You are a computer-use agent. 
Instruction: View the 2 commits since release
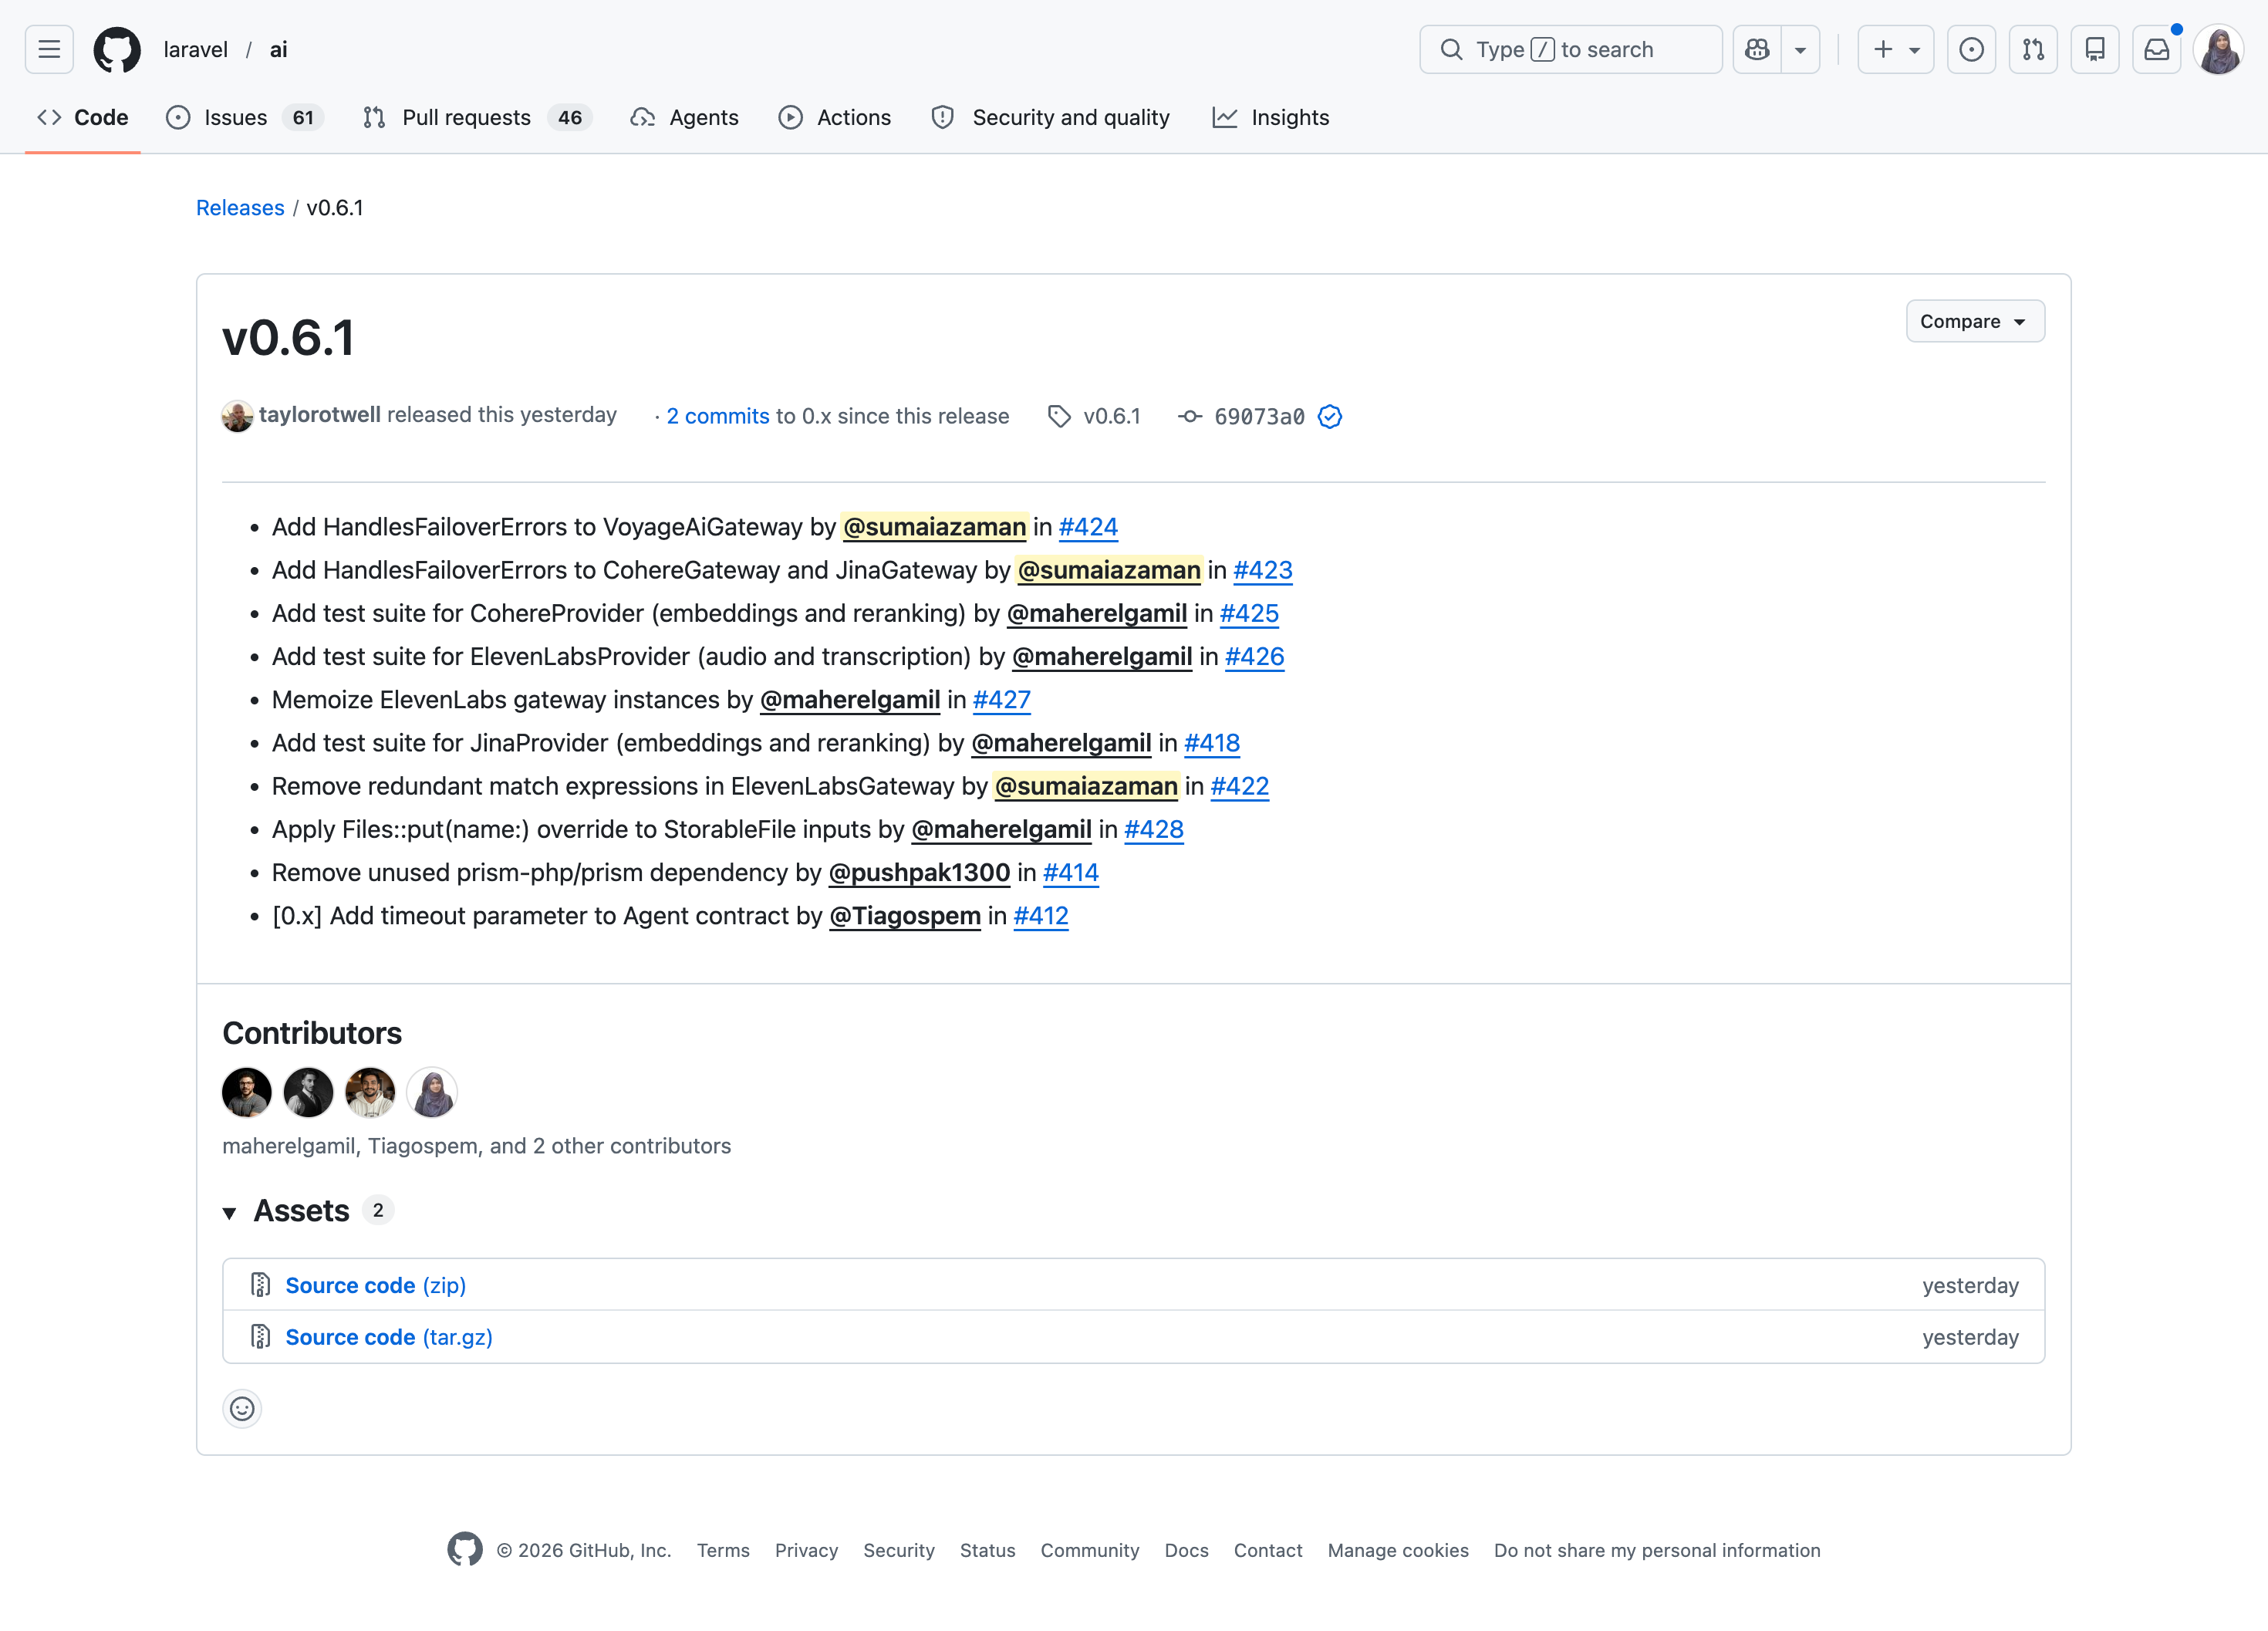[717, 416]
